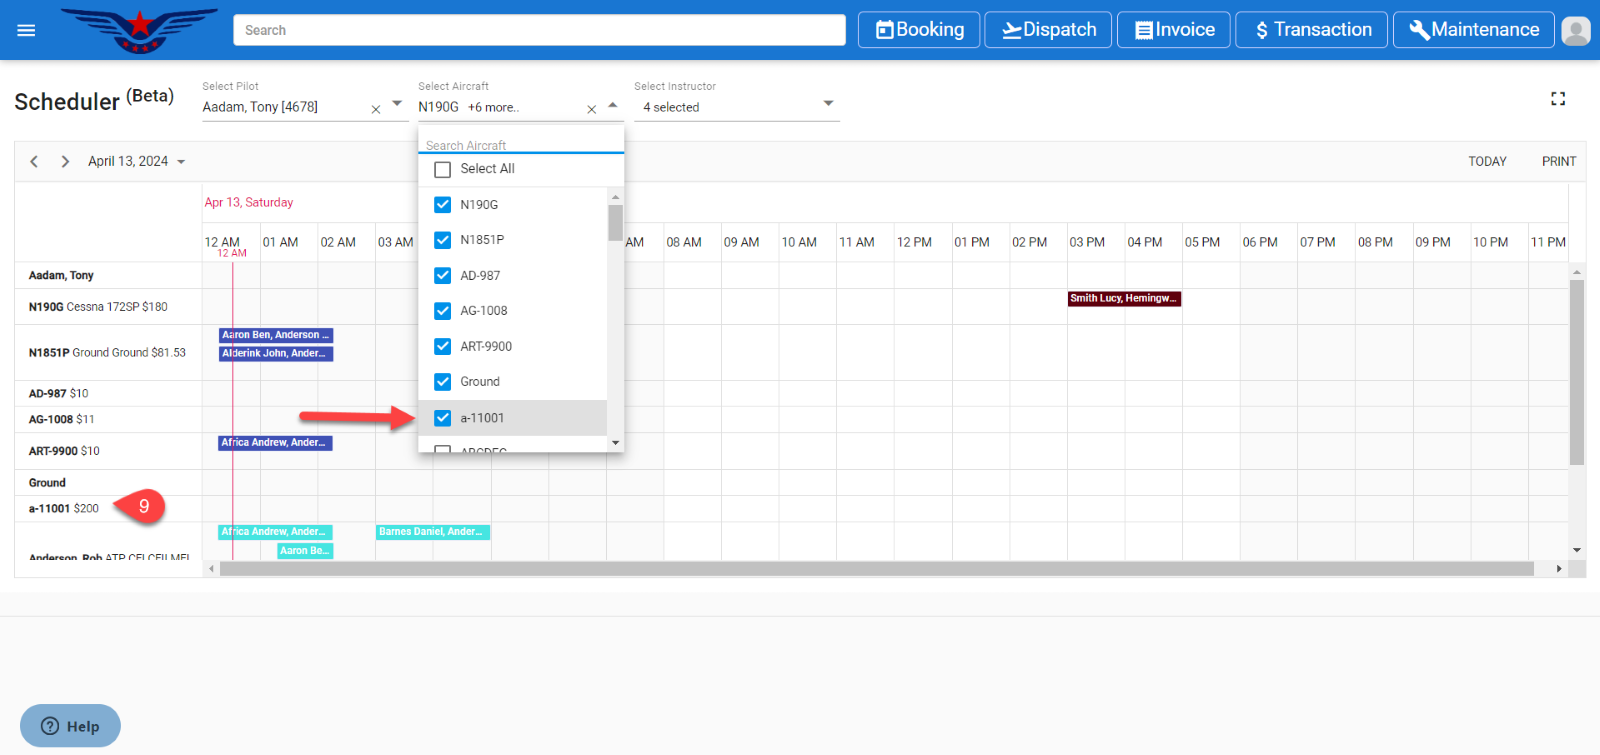This screenshot has width=1600, height=755.
Task: Click the TODAY button
Action: click(x=1487, y=161)
